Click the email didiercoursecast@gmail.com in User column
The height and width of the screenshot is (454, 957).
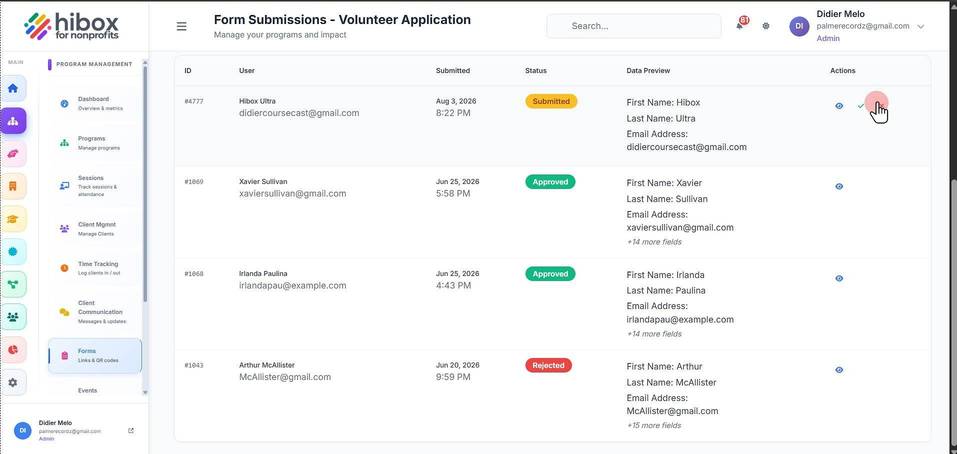coord(299,113)
